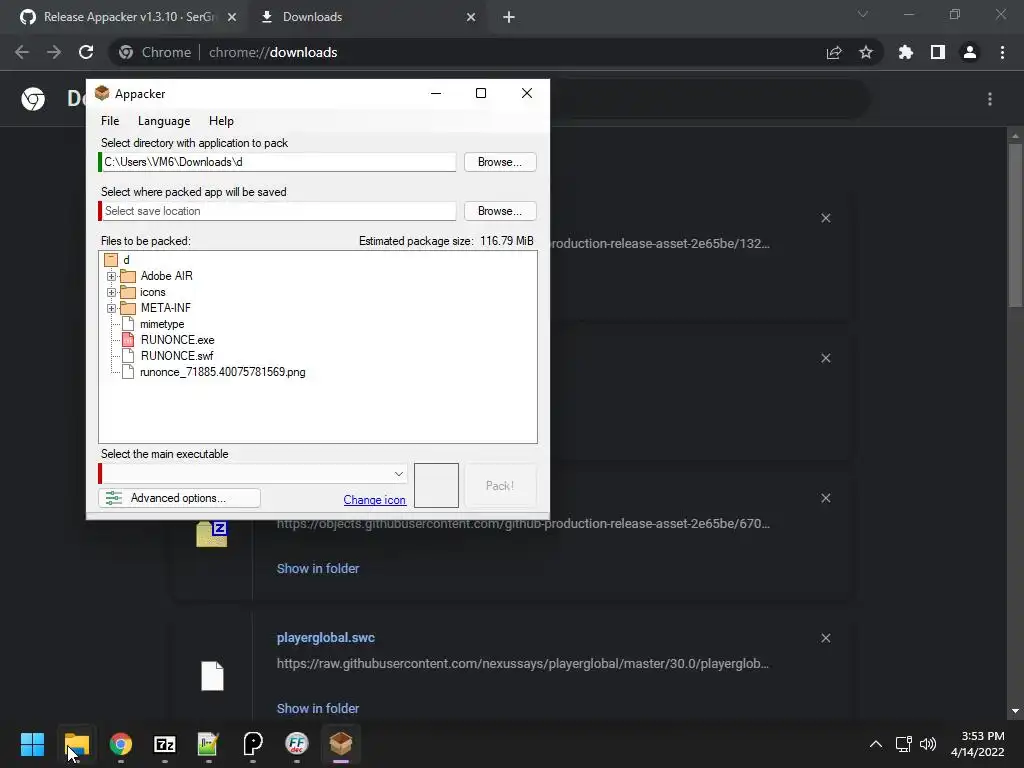Open volume control in system tray

coord(927,744)
